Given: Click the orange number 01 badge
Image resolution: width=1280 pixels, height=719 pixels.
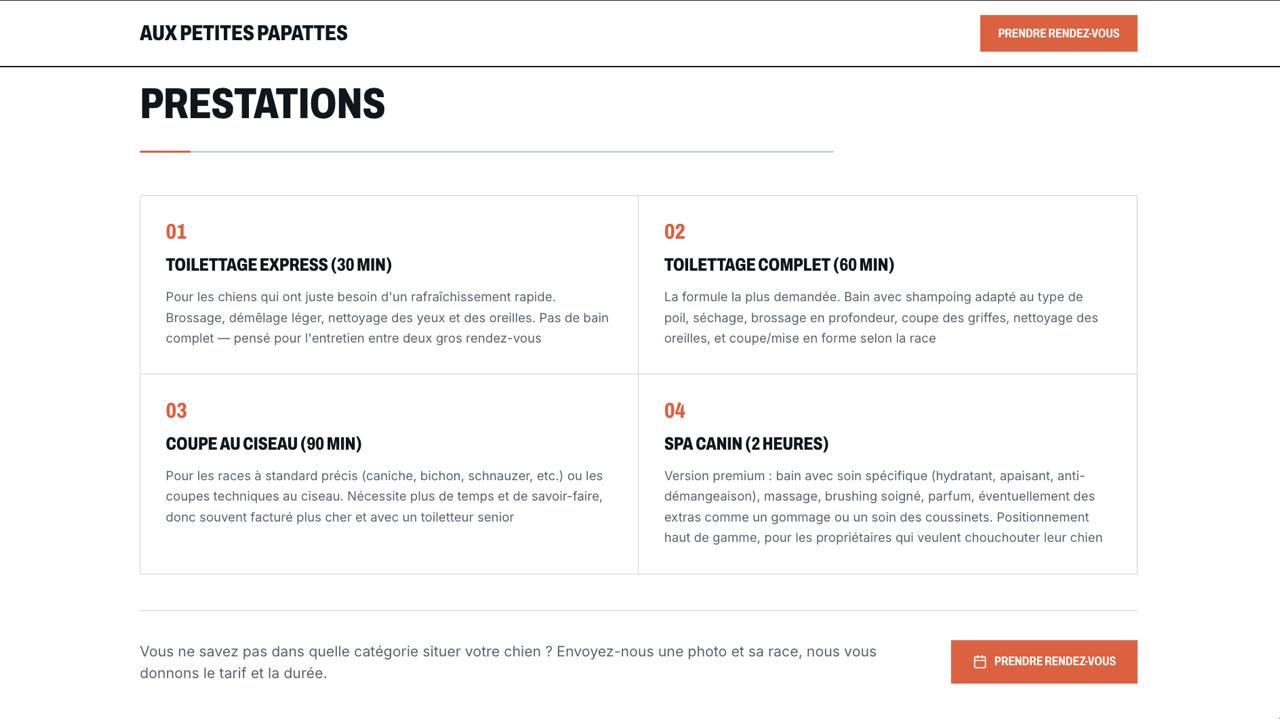Looking at the screenshot, I should coord(176,232).
